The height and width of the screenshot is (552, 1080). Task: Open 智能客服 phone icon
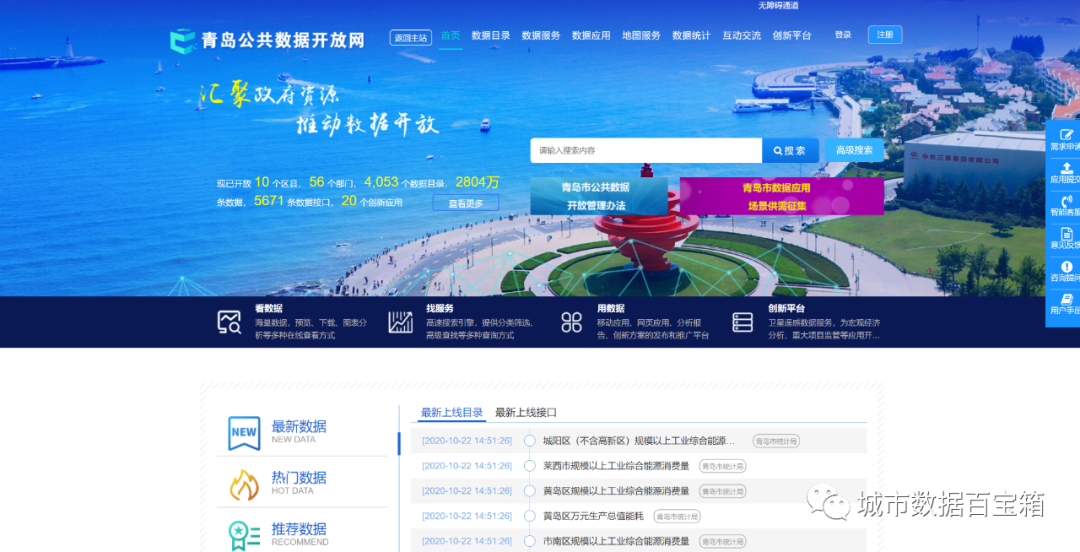1066,201
